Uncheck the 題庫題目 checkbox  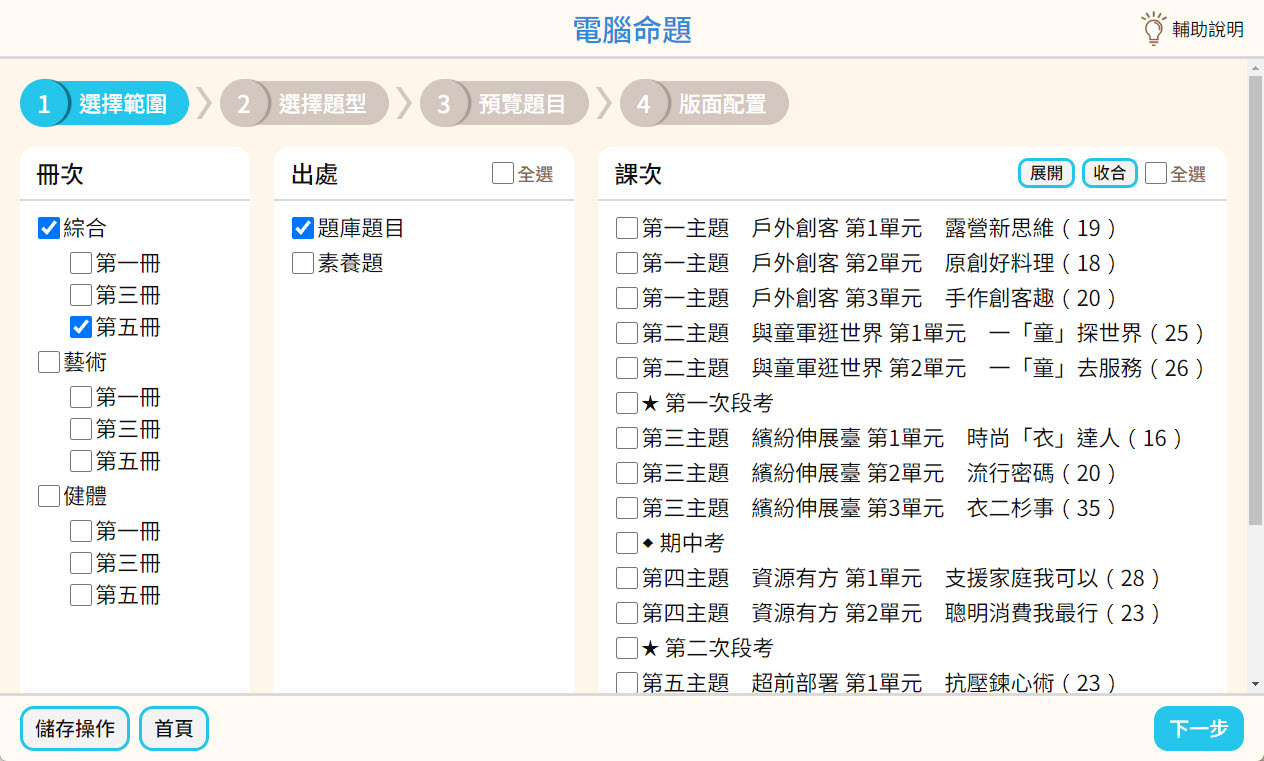(303, 228)
